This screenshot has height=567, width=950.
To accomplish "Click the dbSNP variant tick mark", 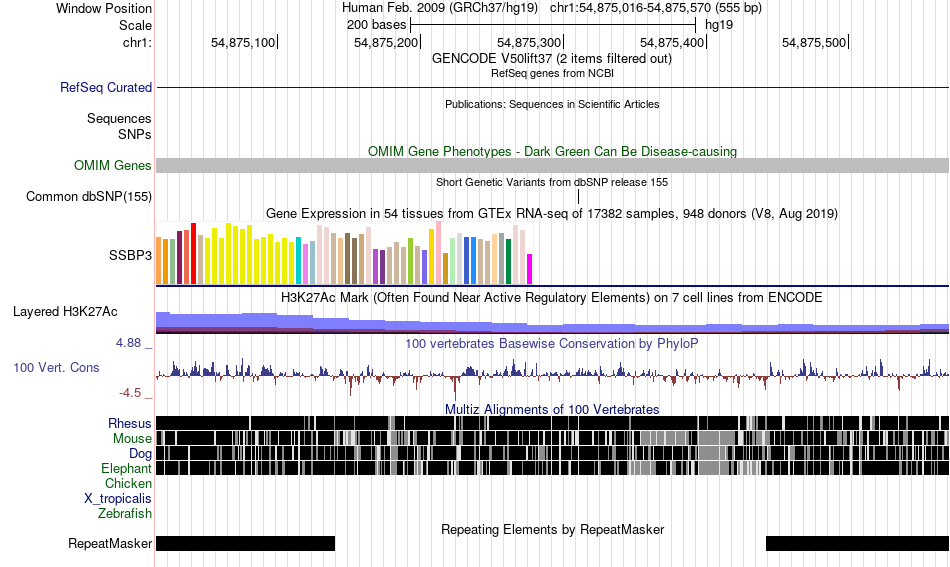I will (x=579, y=196).
